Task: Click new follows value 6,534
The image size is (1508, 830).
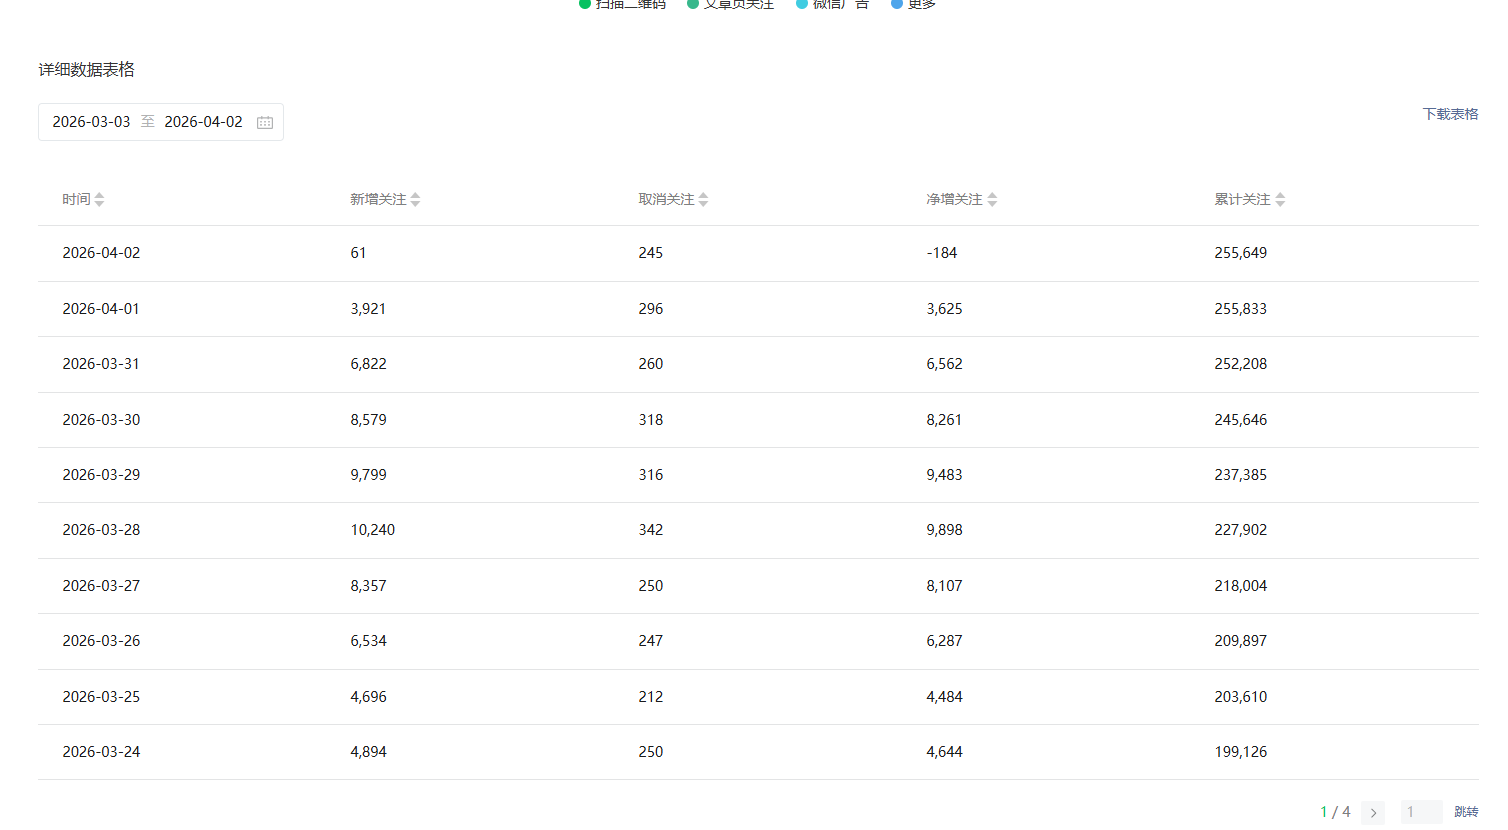Action: (x=368, y=641)
